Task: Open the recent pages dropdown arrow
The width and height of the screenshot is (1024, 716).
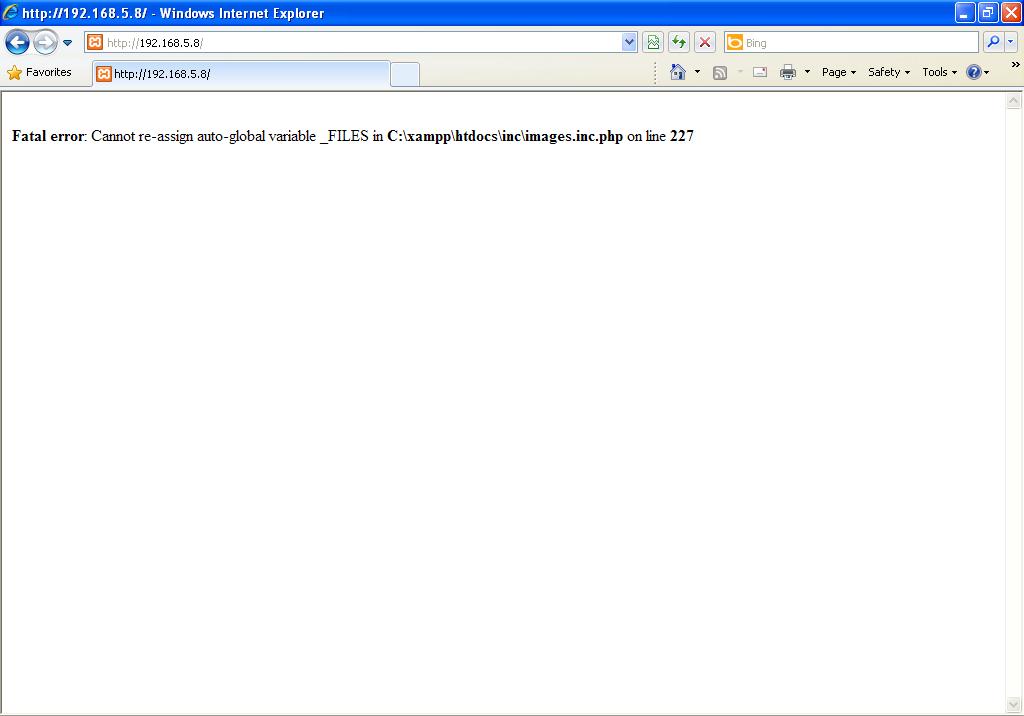Action: (x=67, y=43)
